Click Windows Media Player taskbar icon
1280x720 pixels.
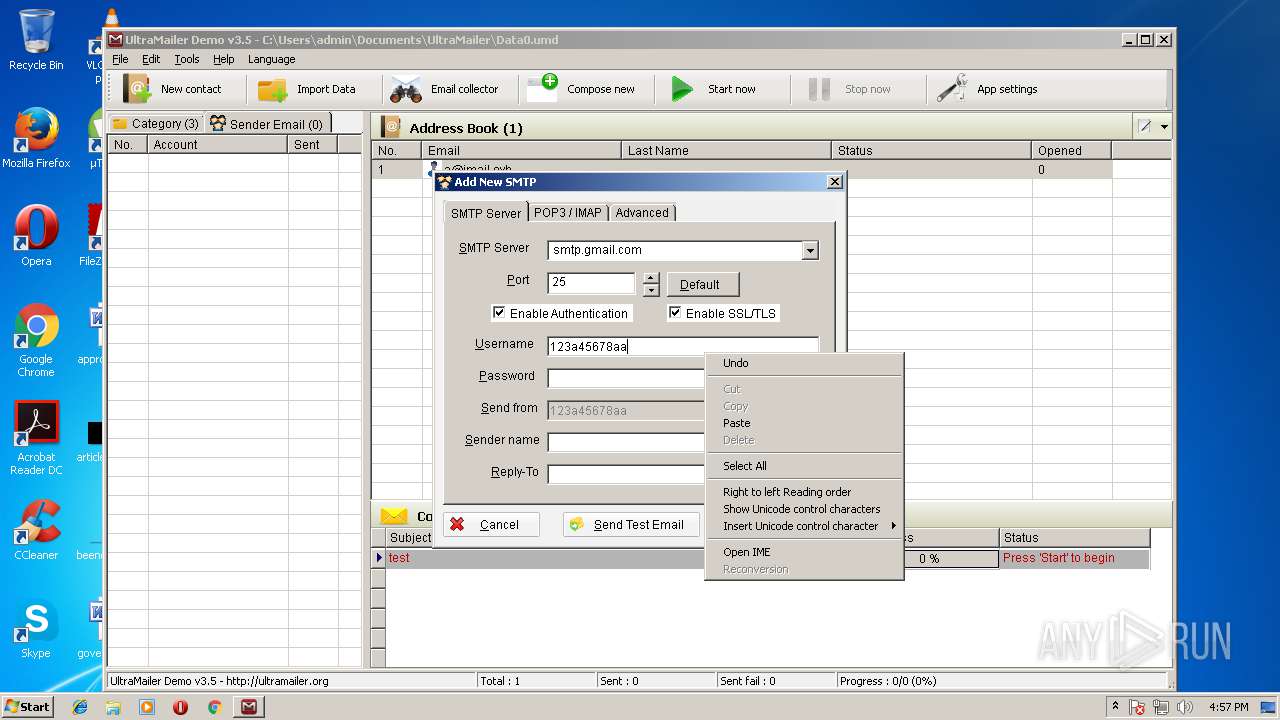(147, 707)
